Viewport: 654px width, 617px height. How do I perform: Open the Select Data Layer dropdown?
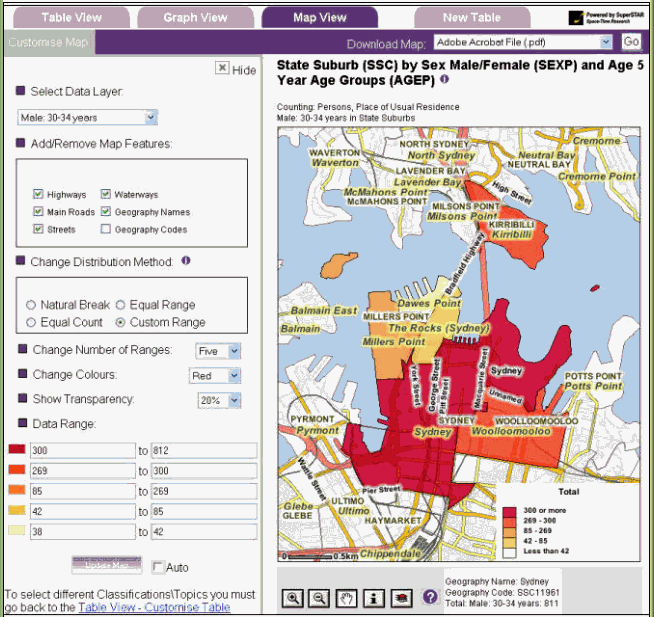click(88, 118)
